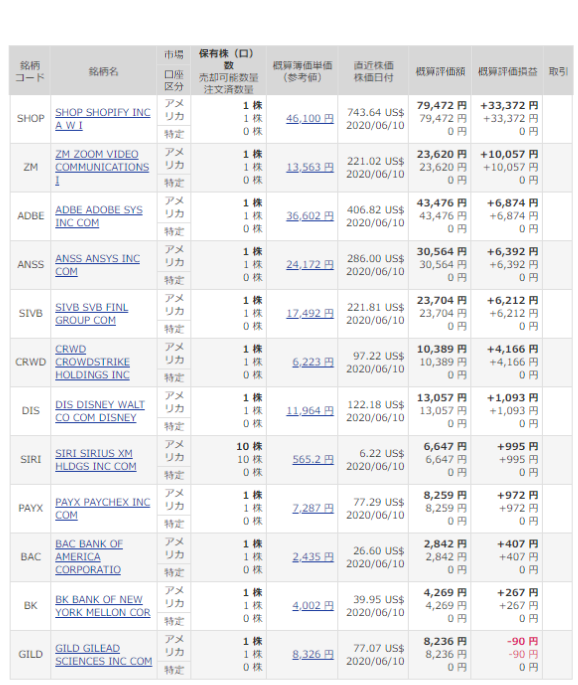Click the 221.81 US$ stock price
This screenshot has width=578, height=685.
point(376,308)
